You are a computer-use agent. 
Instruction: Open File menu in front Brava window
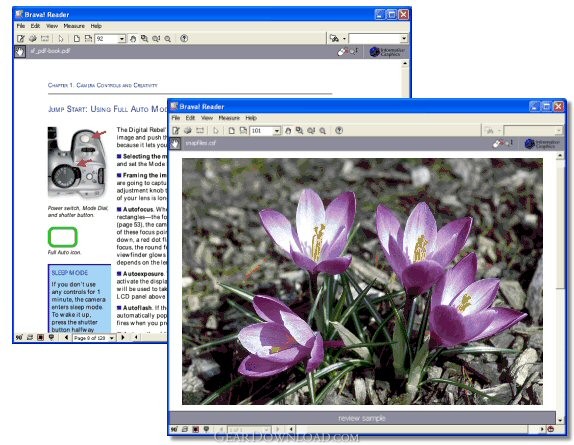[x=176, y=118]
